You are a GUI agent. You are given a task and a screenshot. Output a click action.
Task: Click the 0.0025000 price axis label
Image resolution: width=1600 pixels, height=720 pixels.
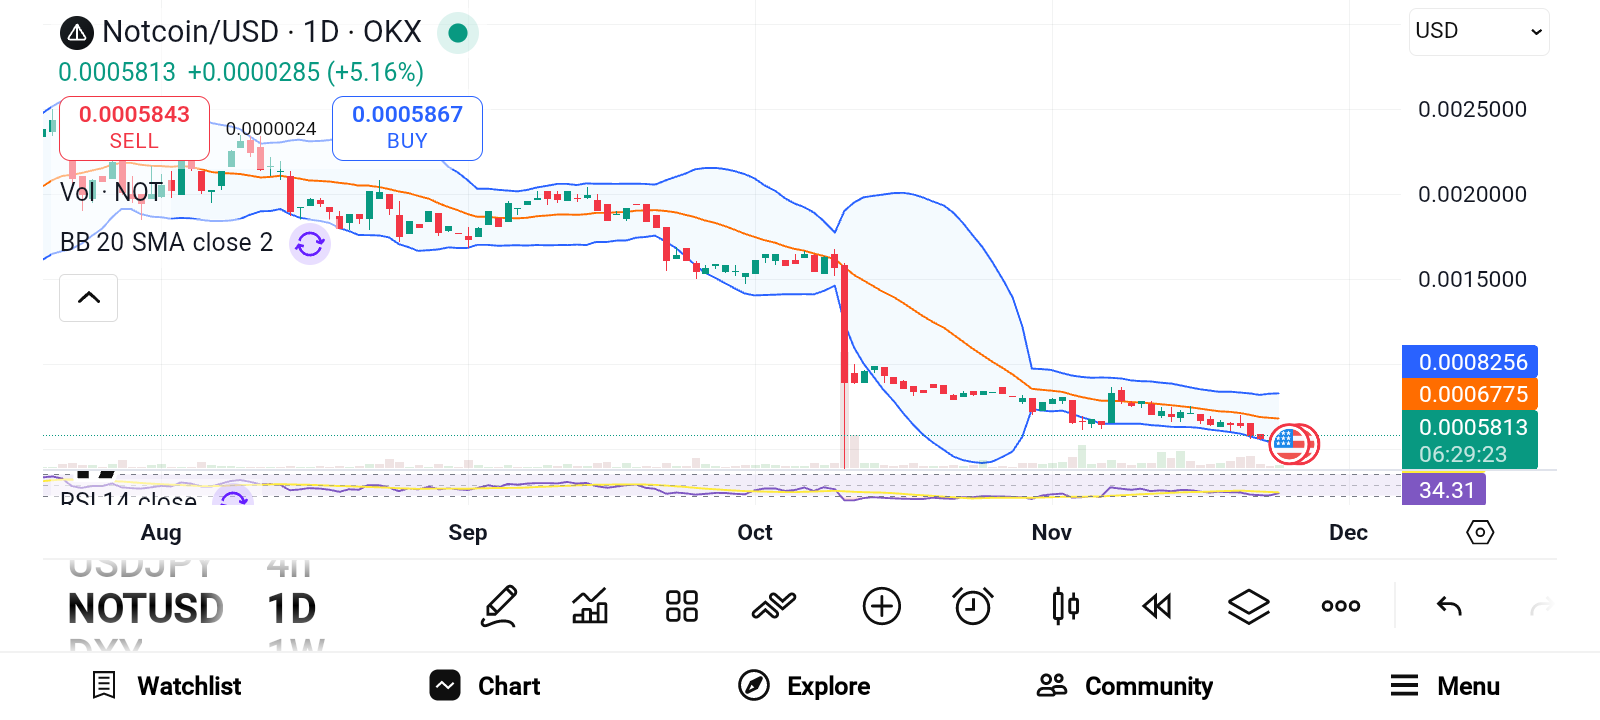pos(1472,109)
